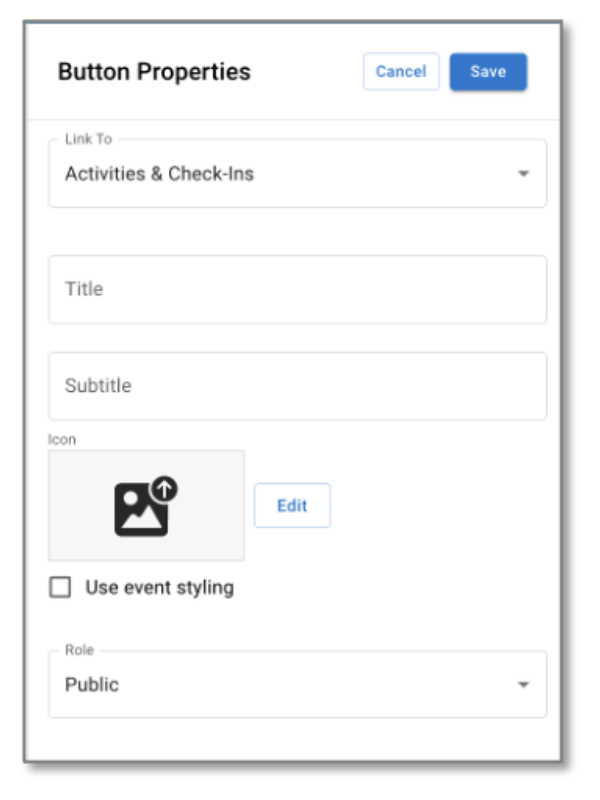The height and width of the screenshot is (800, 600).
Task: Click the "Link To" field label
Action: point(88,139)
